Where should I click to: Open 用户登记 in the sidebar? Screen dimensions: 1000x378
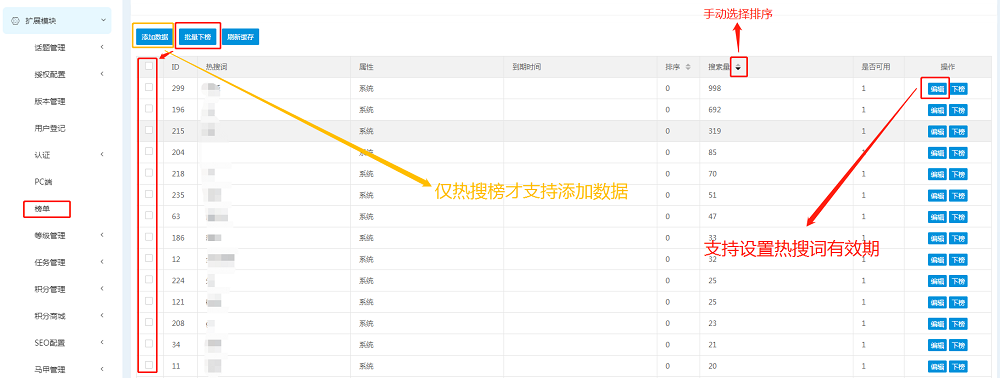click(50, 128)
